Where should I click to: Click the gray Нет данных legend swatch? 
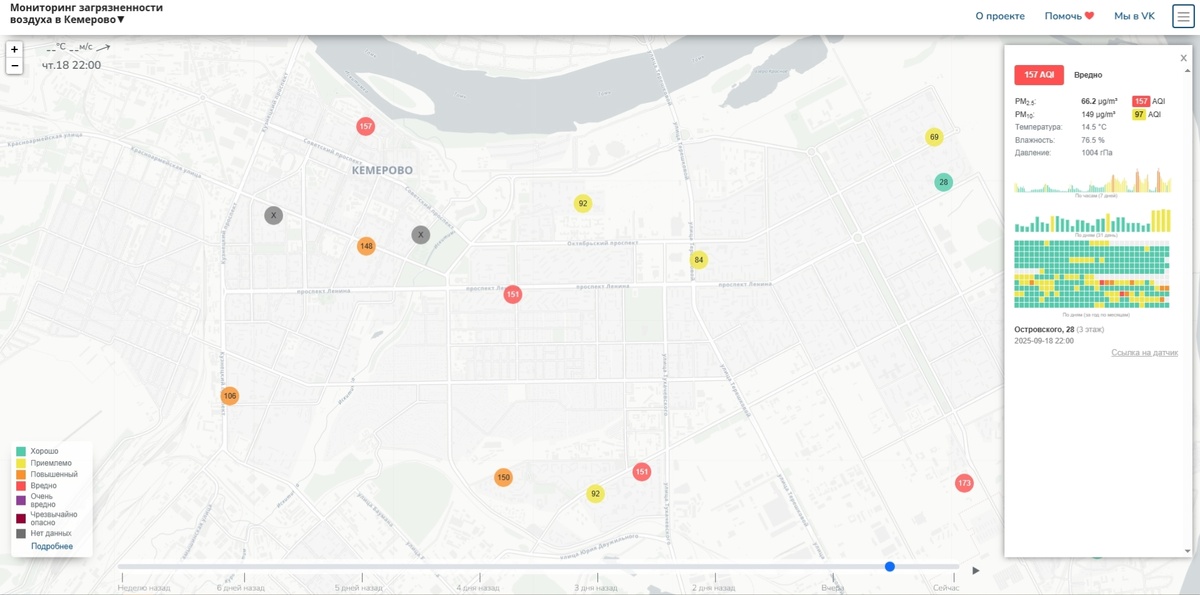tap(21, 534)
